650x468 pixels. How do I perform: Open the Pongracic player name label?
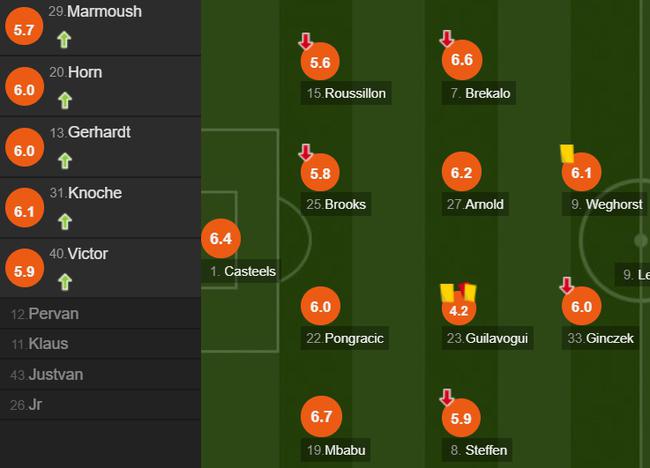click(x=345, y=338)
